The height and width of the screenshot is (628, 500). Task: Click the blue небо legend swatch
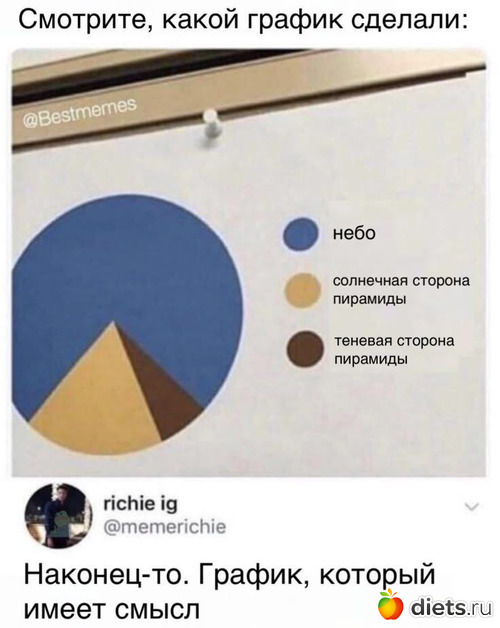[x=301, y=234]
